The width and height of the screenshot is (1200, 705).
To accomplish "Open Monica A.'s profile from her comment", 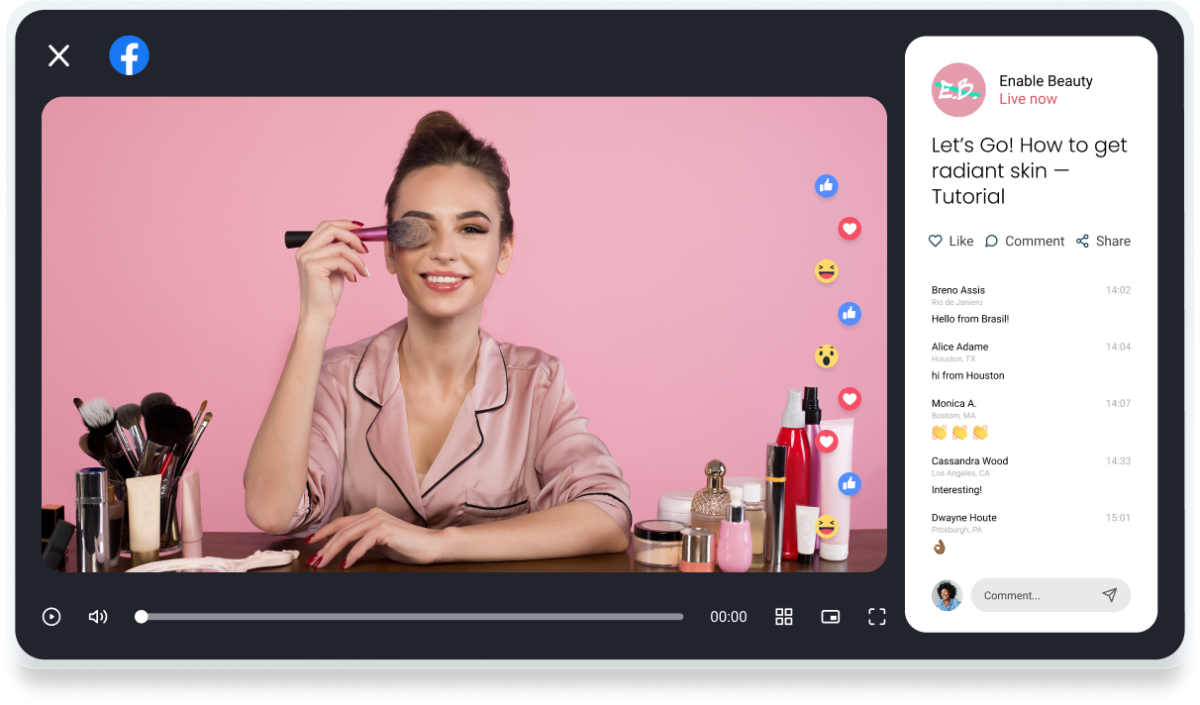I will (x=952, y=403).
